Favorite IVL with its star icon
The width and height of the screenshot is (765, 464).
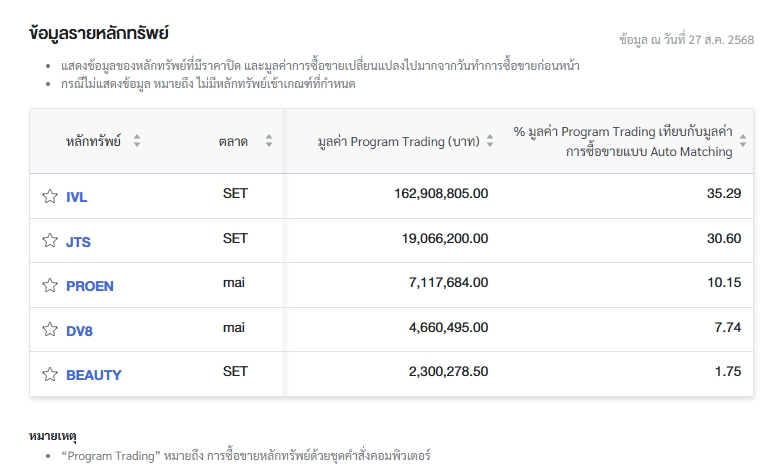point(50,196)
